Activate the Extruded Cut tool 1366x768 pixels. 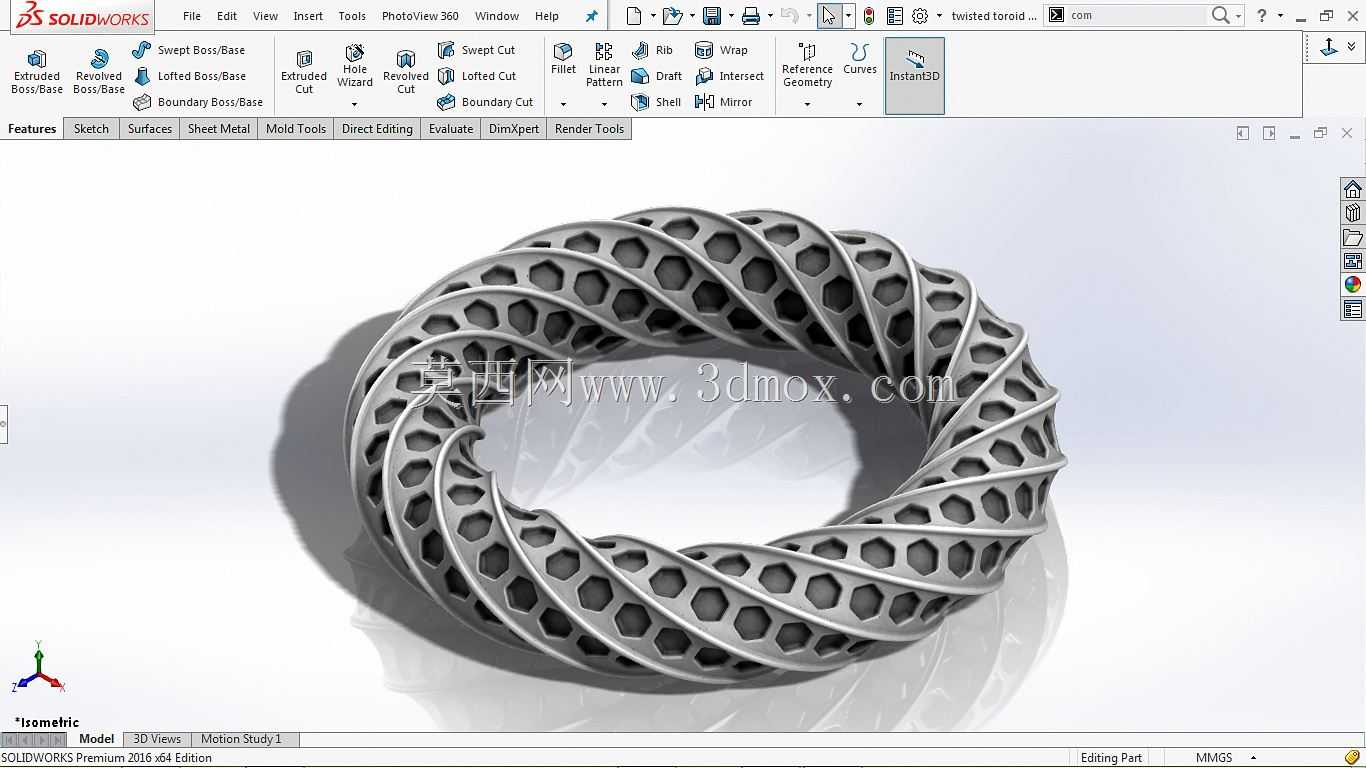(304, 71)
